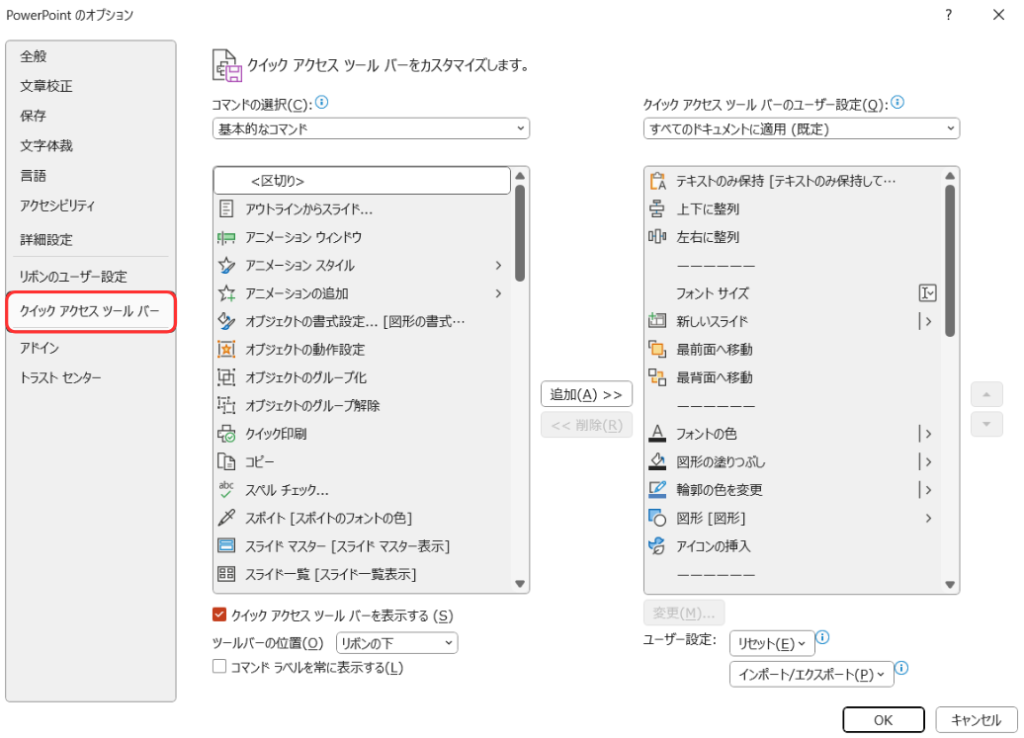Select the フォントの色 icon
Image resolution: width=1024 pixels, height=738 pixels.
tap(657, 433)
